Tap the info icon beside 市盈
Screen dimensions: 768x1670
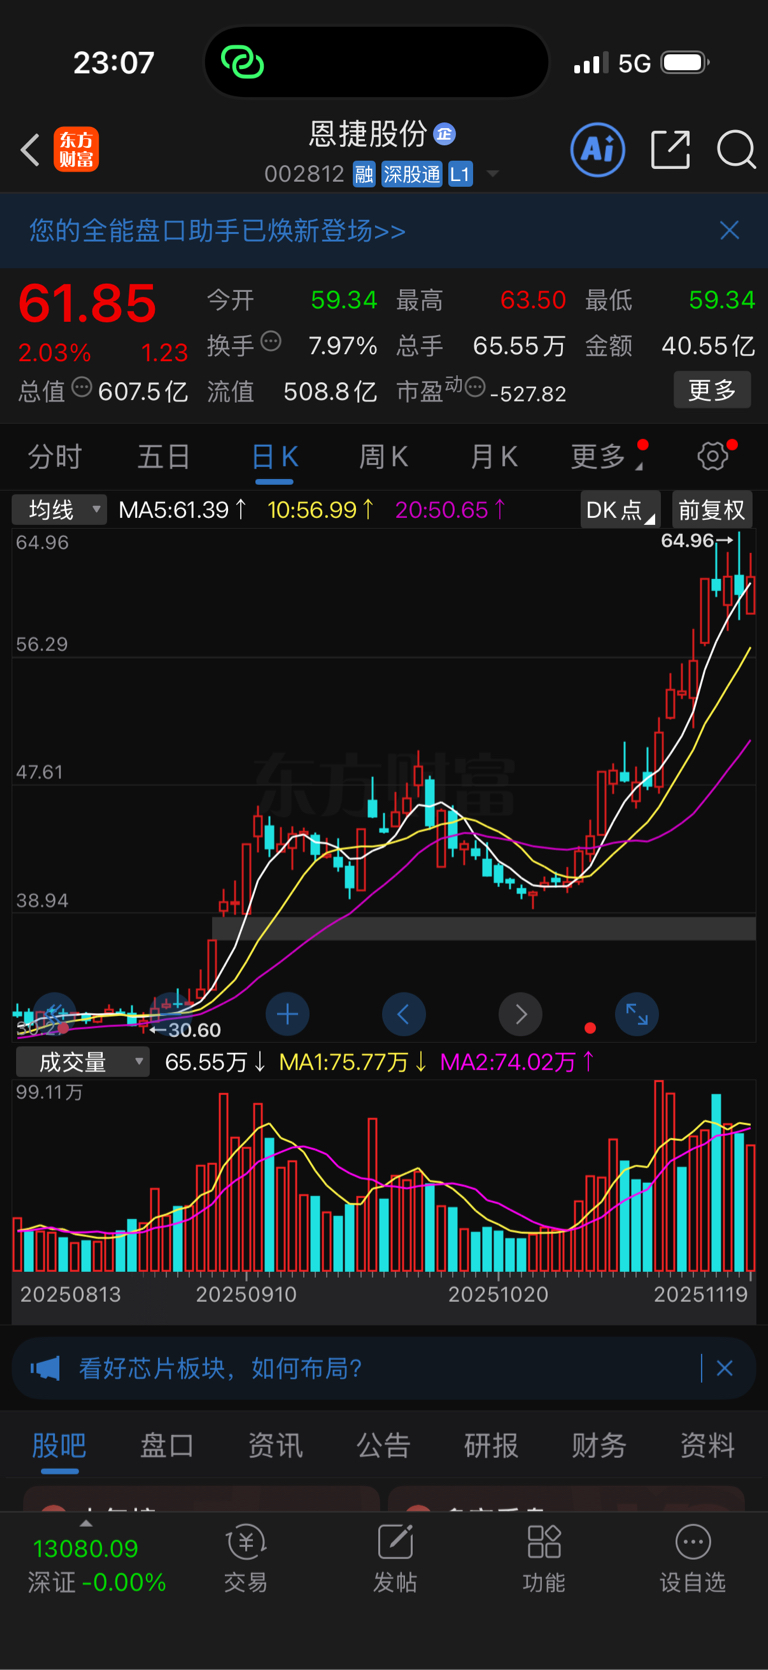tap(475, 387)
